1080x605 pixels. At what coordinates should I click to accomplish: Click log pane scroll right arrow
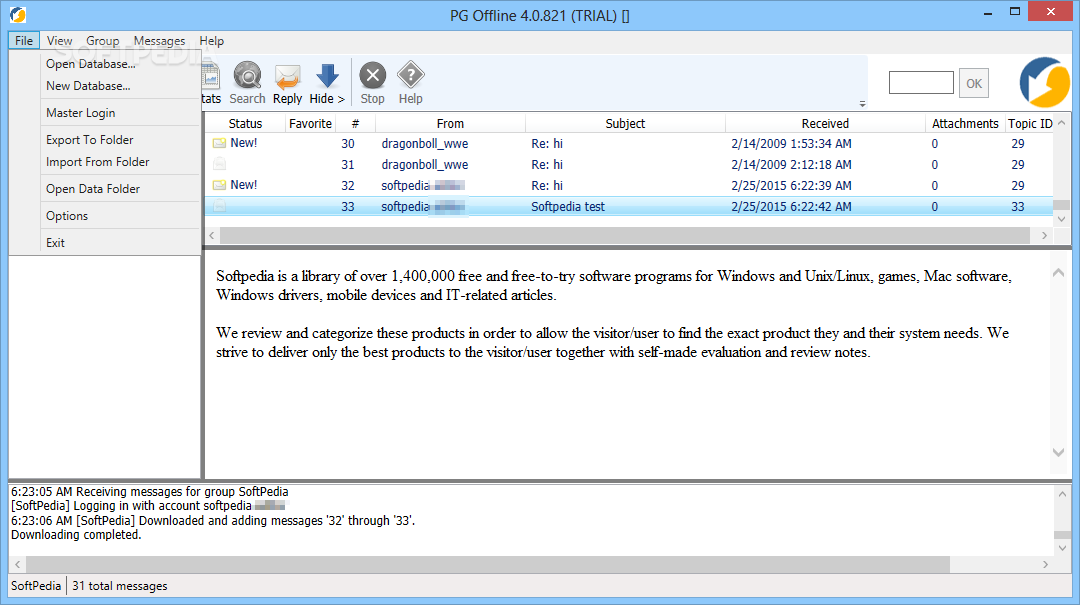1046,564
